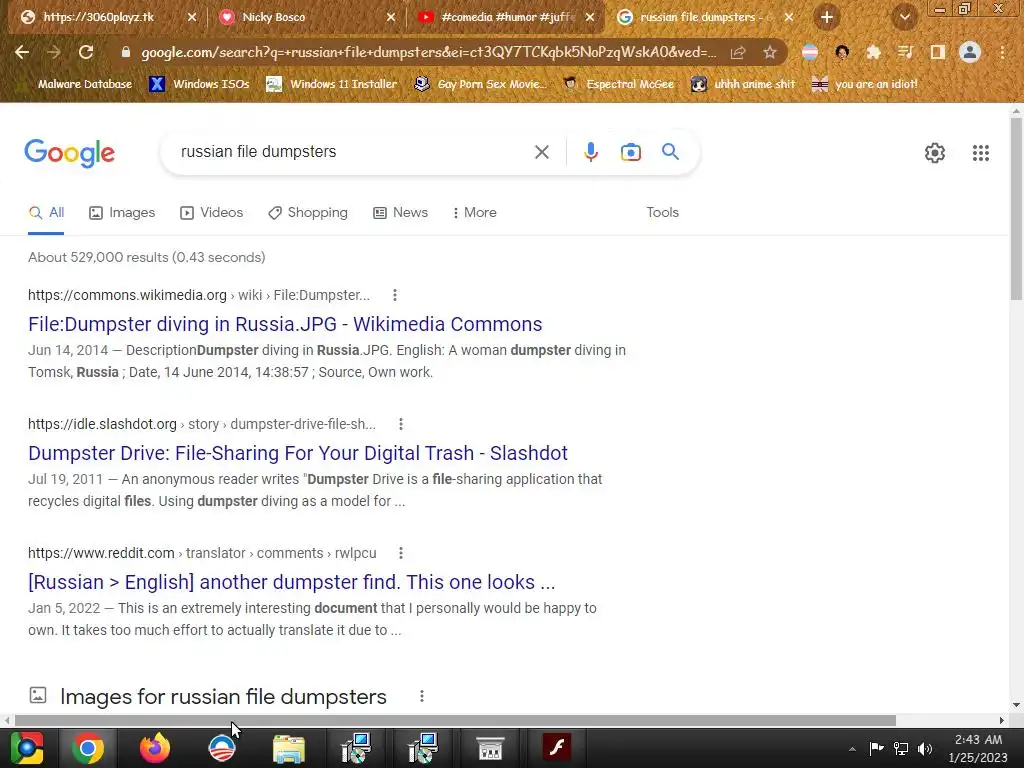
Task: Reload the current page
Action: [x=86, y=52]
